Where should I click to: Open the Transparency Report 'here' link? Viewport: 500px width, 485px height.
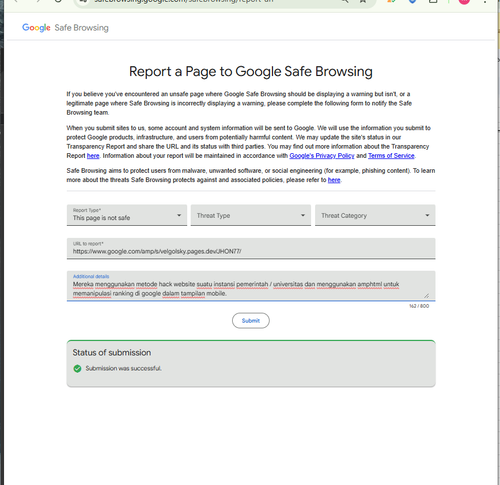coord(93,156)
